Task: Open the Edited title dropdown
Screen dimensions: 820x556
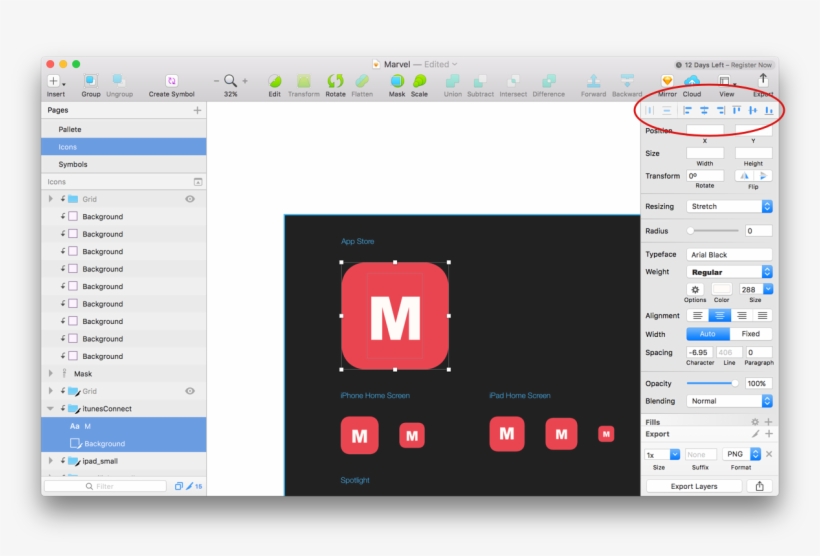Action: point(441,64)
